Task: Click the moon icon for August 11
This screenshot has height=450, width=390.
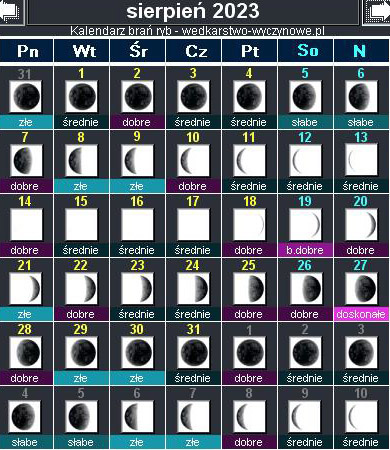Action: click(x=250, y=160)
